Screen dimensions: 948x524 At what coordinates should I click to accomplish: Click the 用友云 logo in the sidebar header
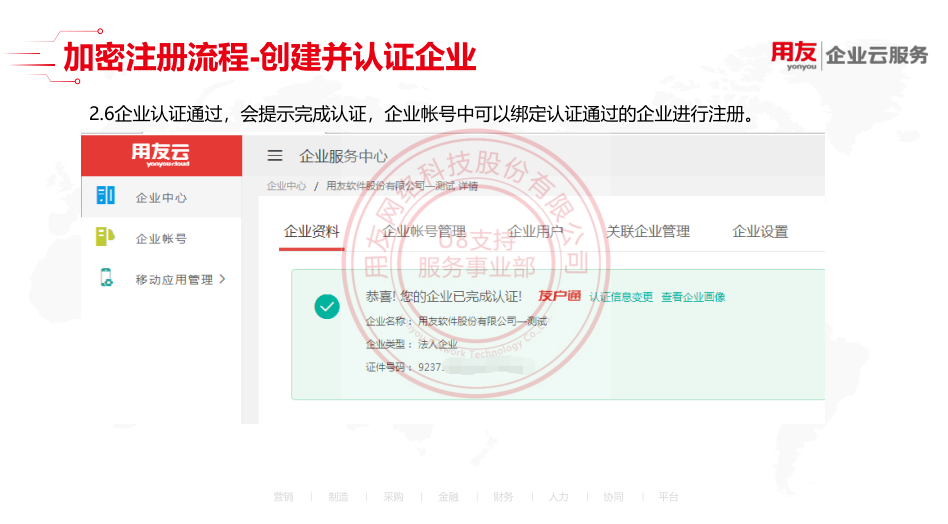161,155
